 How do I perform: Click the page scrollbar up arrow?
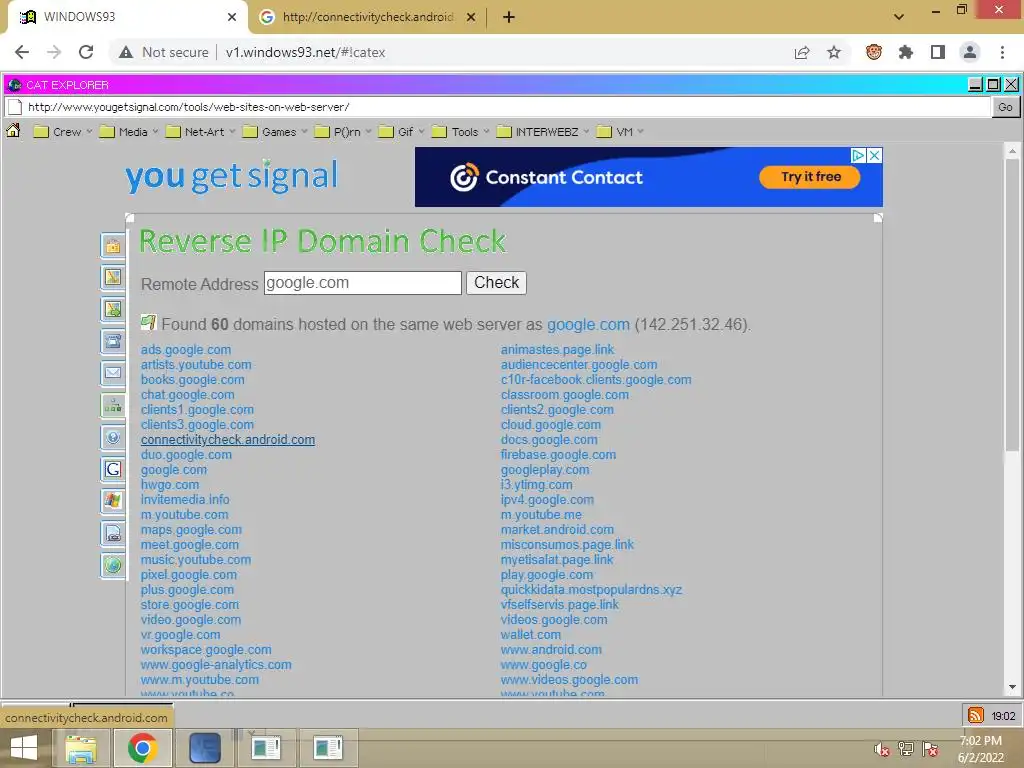click(1012, 151)
